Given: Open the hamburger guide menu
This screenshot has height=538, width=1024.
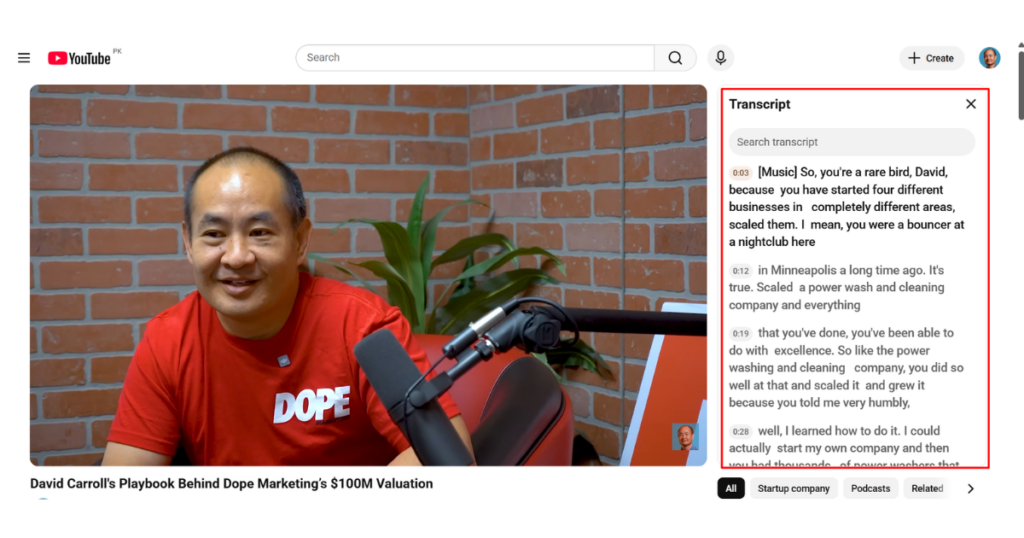Looking at the screenshot, I should coord(24,58).
